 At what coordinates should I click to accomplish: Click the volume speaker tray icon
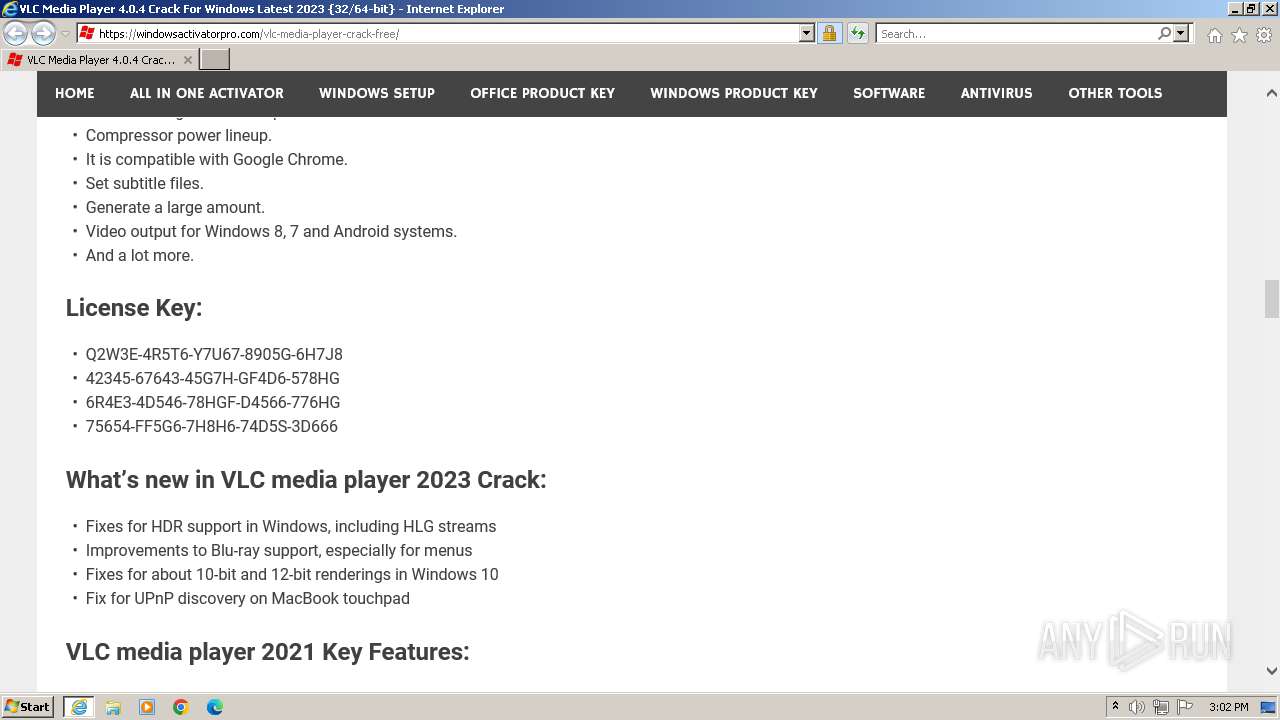[x=1137, y=707]
